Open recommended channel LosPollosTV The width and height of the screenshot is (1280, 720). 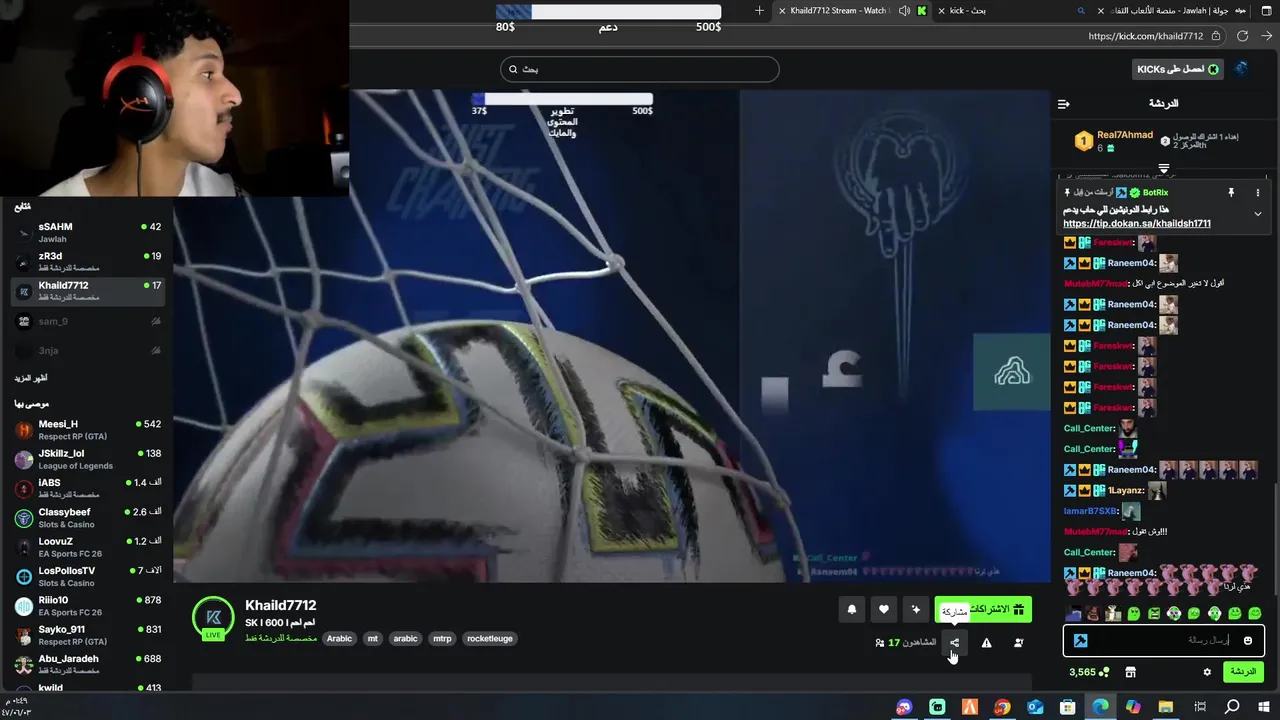[88, 576]
